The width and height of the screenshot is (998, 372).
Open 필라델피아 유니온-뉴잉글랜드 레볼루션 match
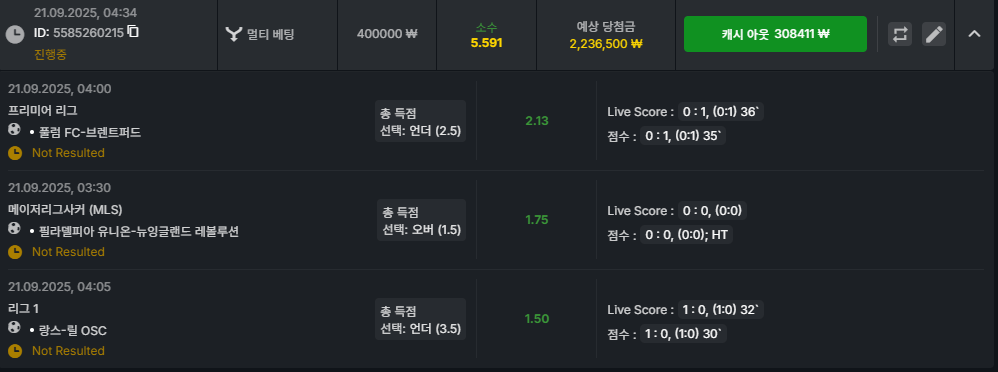134,232
